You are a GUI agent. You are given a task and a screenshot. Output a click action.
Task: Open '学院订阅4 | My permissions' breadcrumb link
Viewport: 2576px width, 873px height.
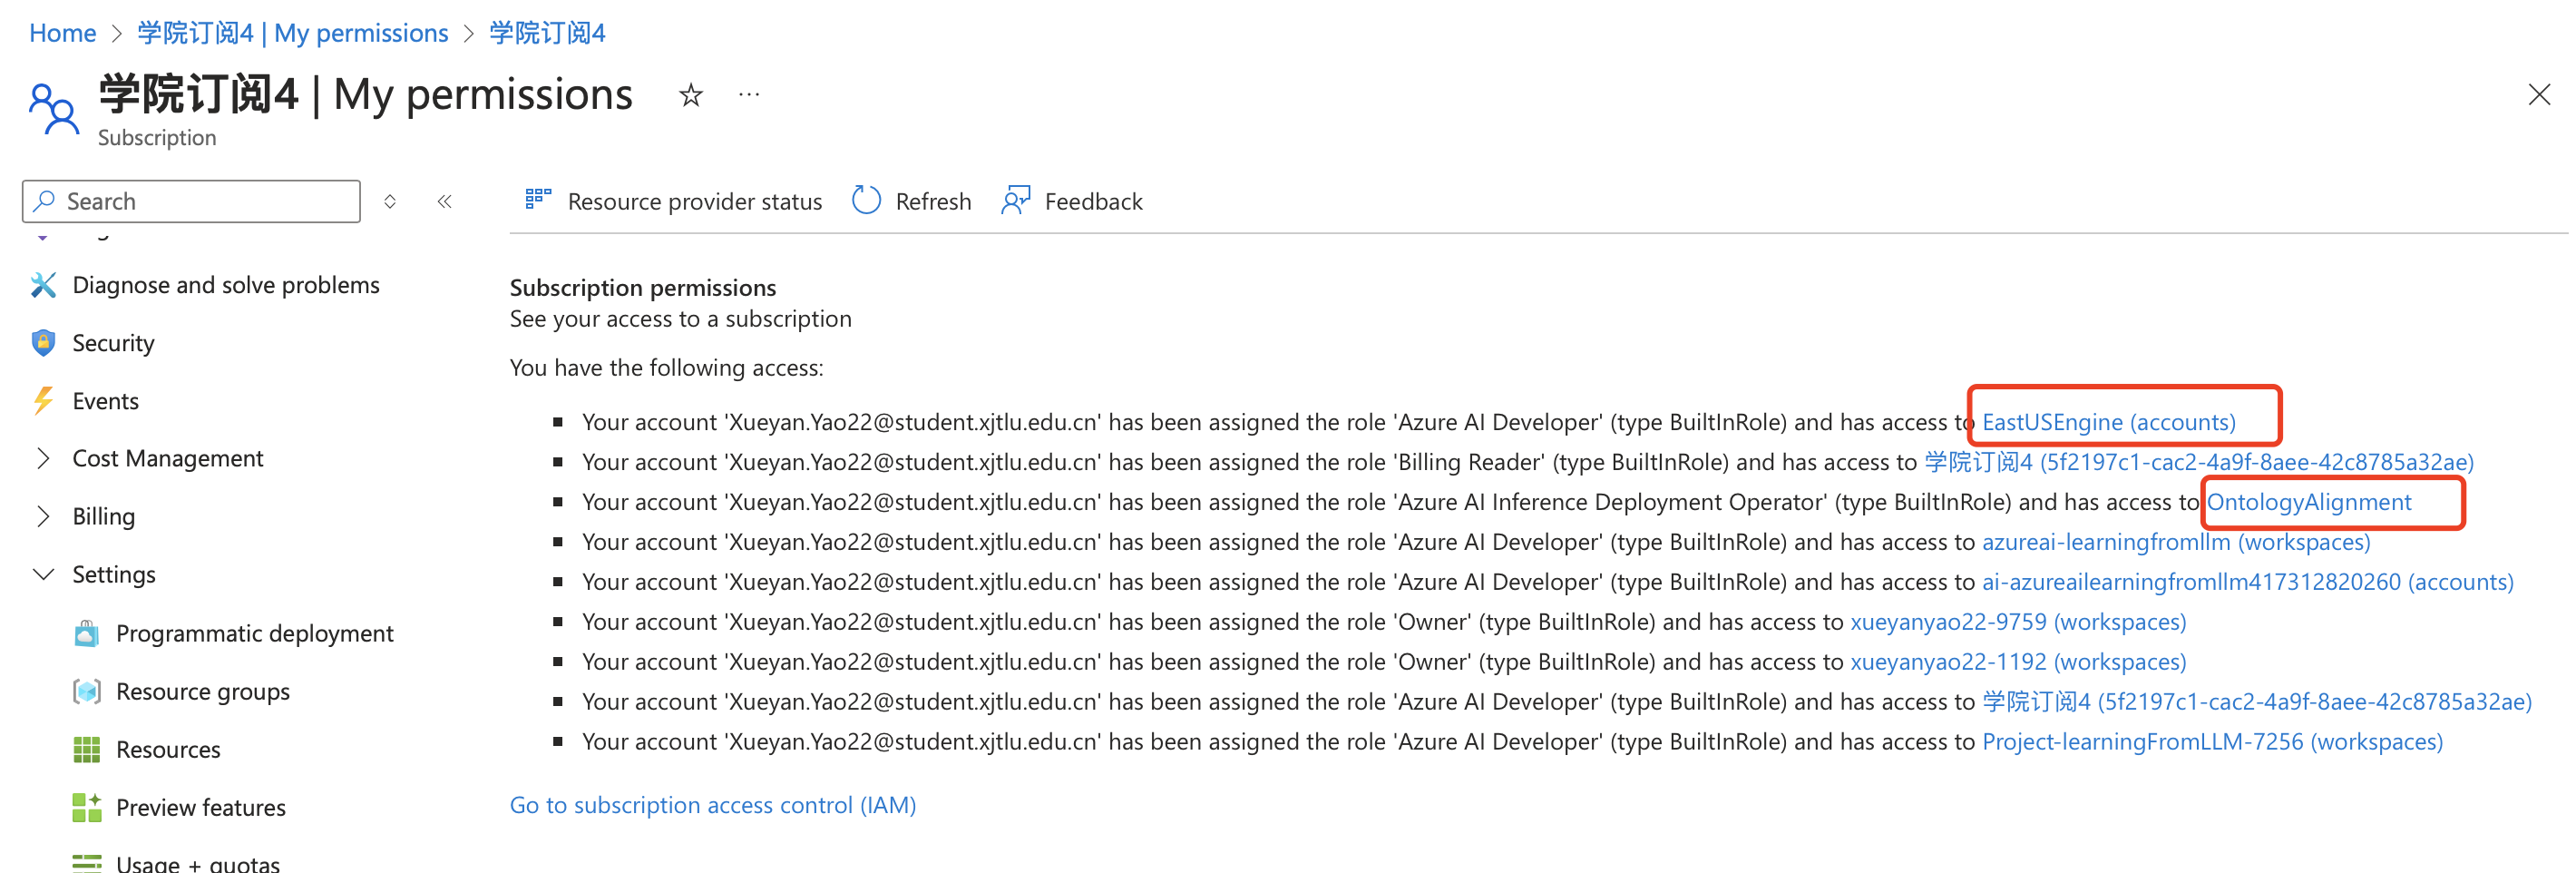pos(293,33)
